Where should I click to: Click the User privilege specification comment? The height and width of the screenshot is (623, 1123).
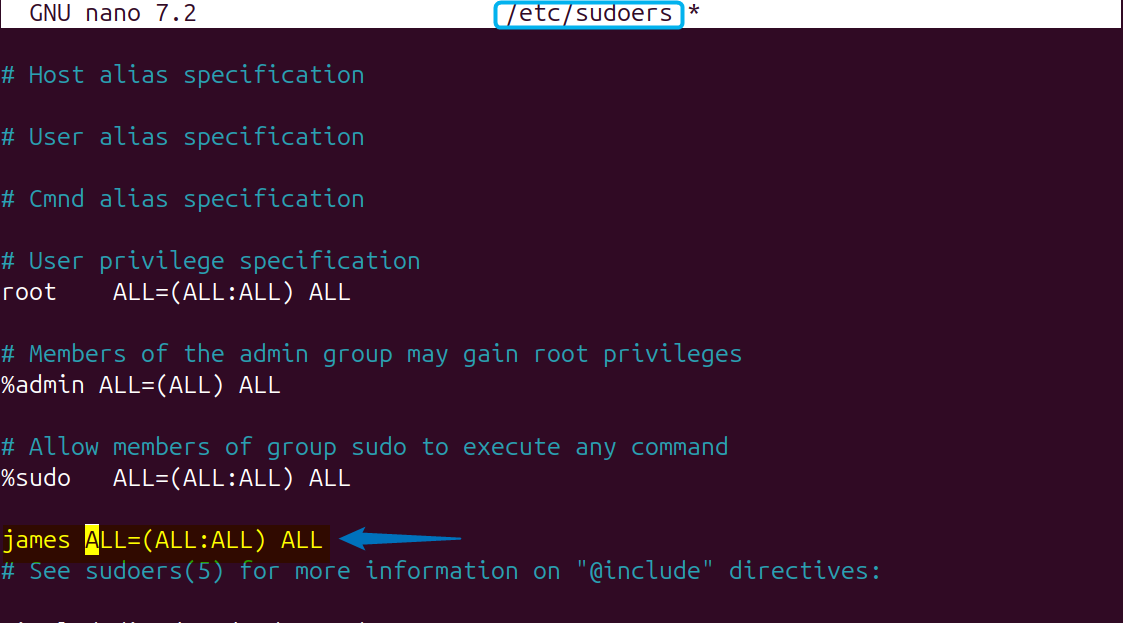point(211,261)
